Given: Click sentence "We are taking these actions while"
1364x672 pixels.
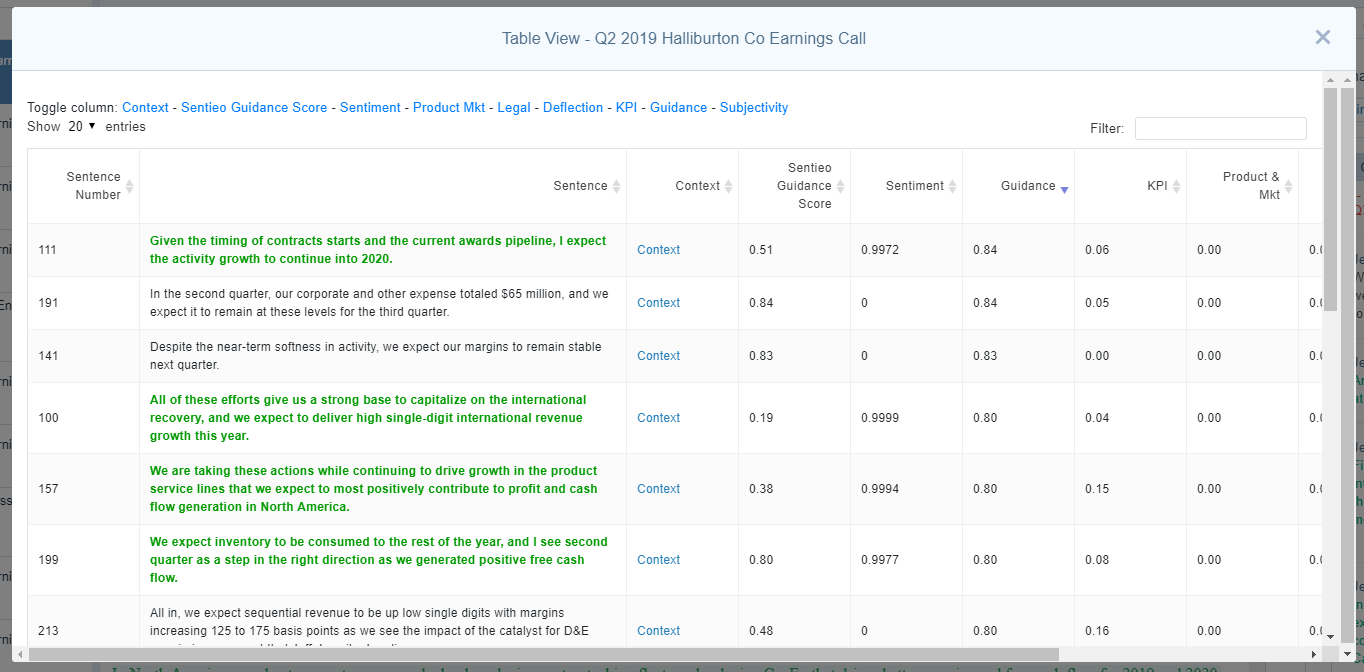Looking at the screenshot, I should (x=374, y=489).
